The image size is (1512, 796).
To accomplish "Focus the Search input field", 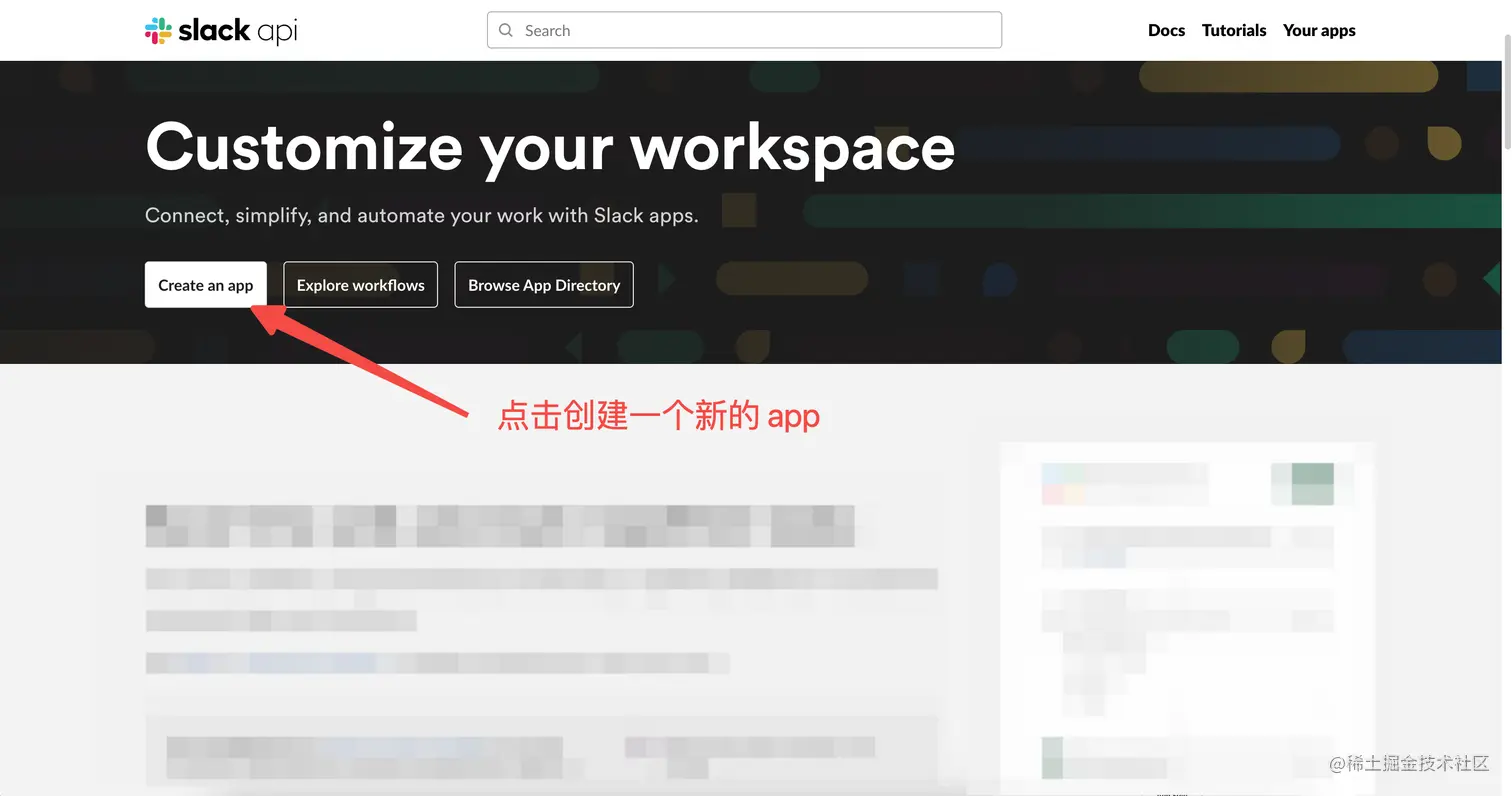I will (744, 30).
